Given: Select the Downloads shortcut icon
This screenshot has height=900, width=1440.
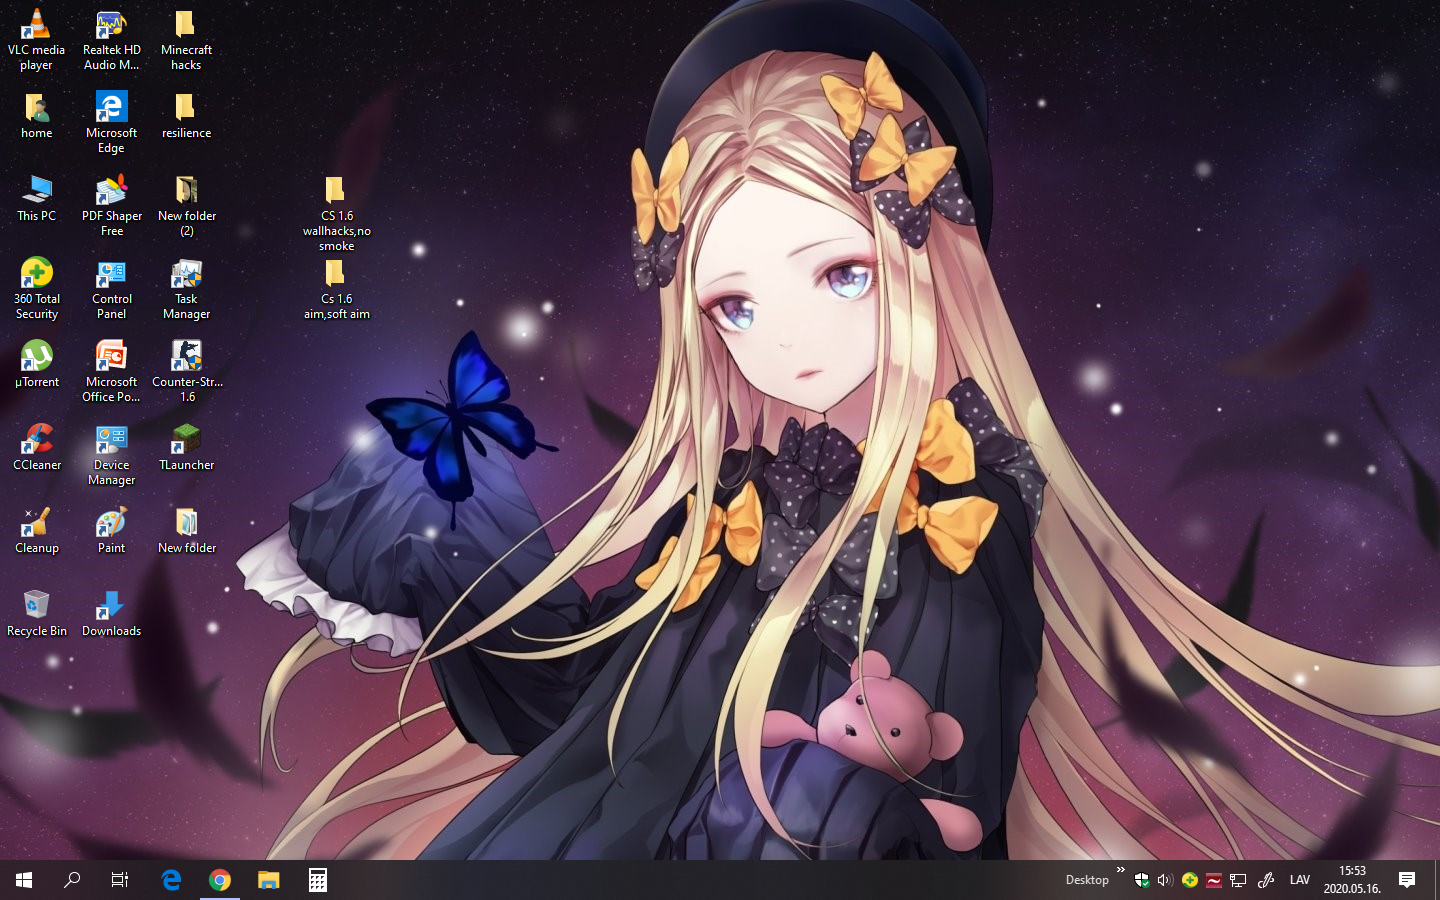Looking at the screenshot, I should [111, 614].
